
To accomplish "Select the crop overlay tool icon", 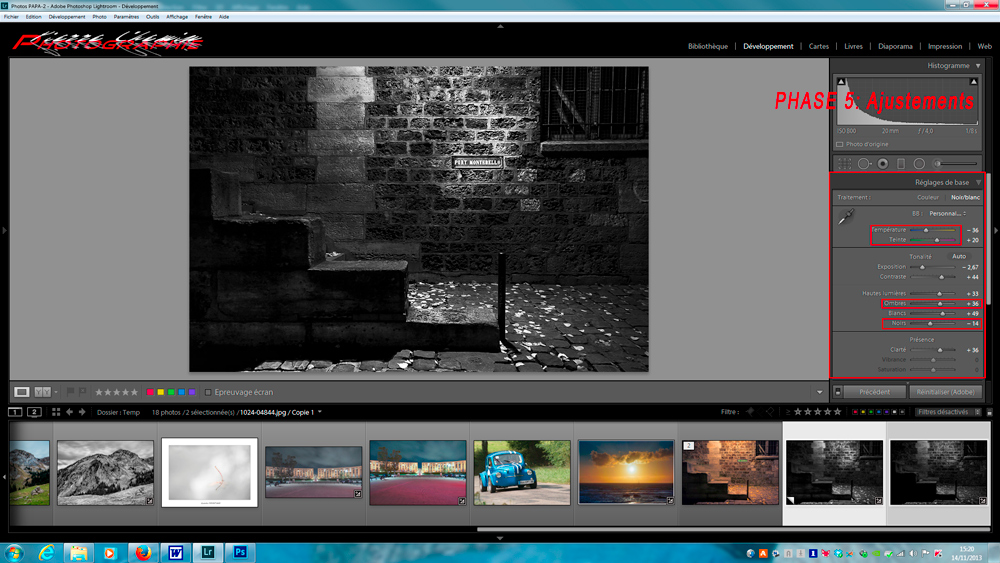I will tap(845, 164).
